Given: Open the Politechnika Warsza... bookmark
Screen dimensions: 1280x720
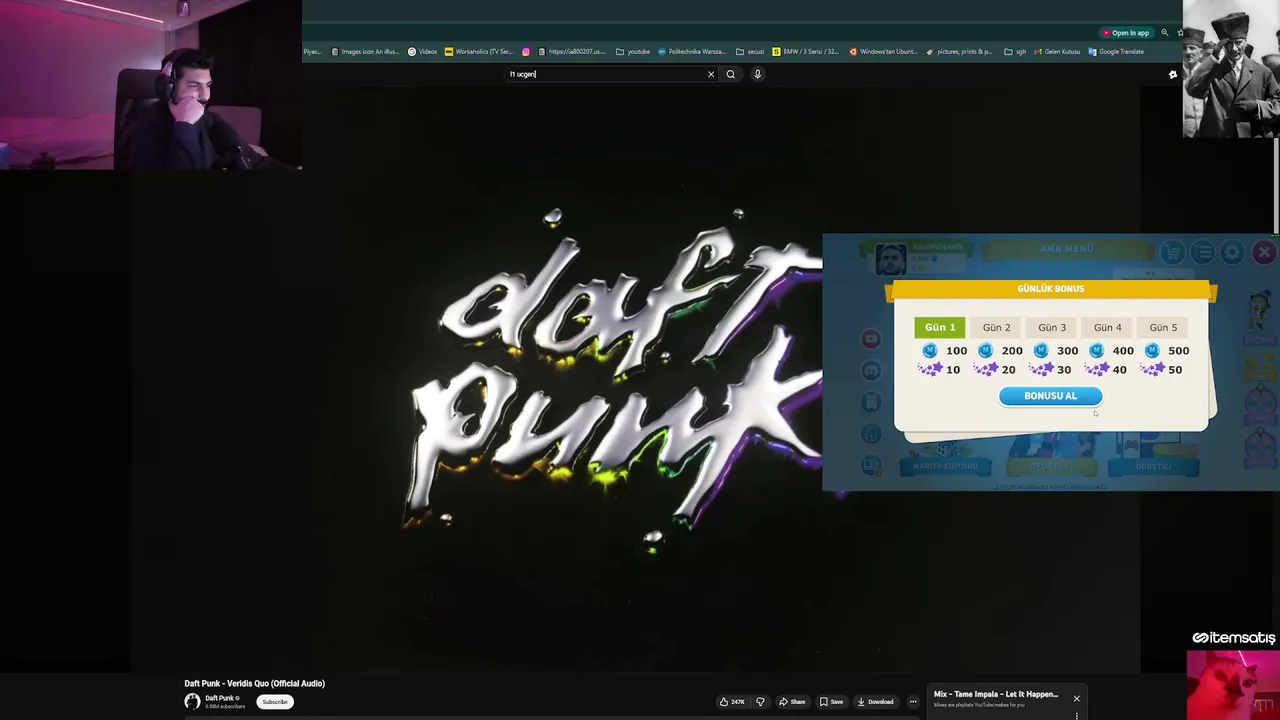Looking at the screenshot, I should [x=692, y=52].
